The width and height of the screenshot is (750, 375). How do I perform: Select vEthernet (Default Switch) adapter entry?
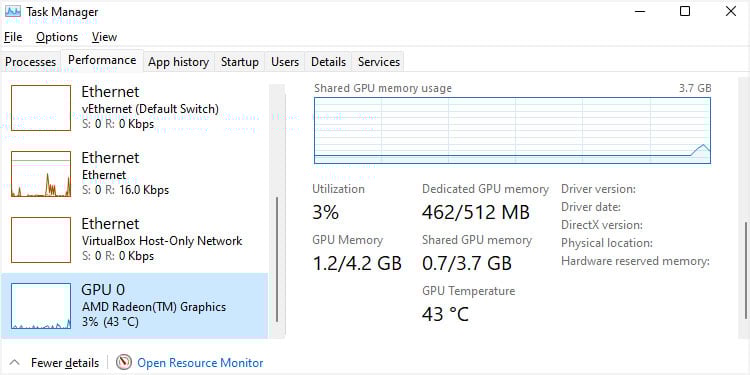[134, 108]
